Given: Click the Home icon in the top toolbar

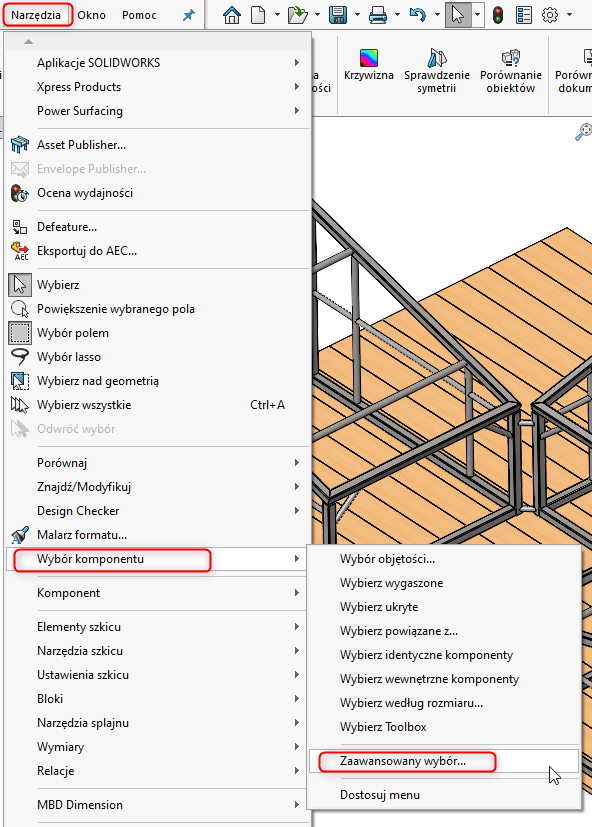Looking at the screenshot, I should (x=232, y=15).
